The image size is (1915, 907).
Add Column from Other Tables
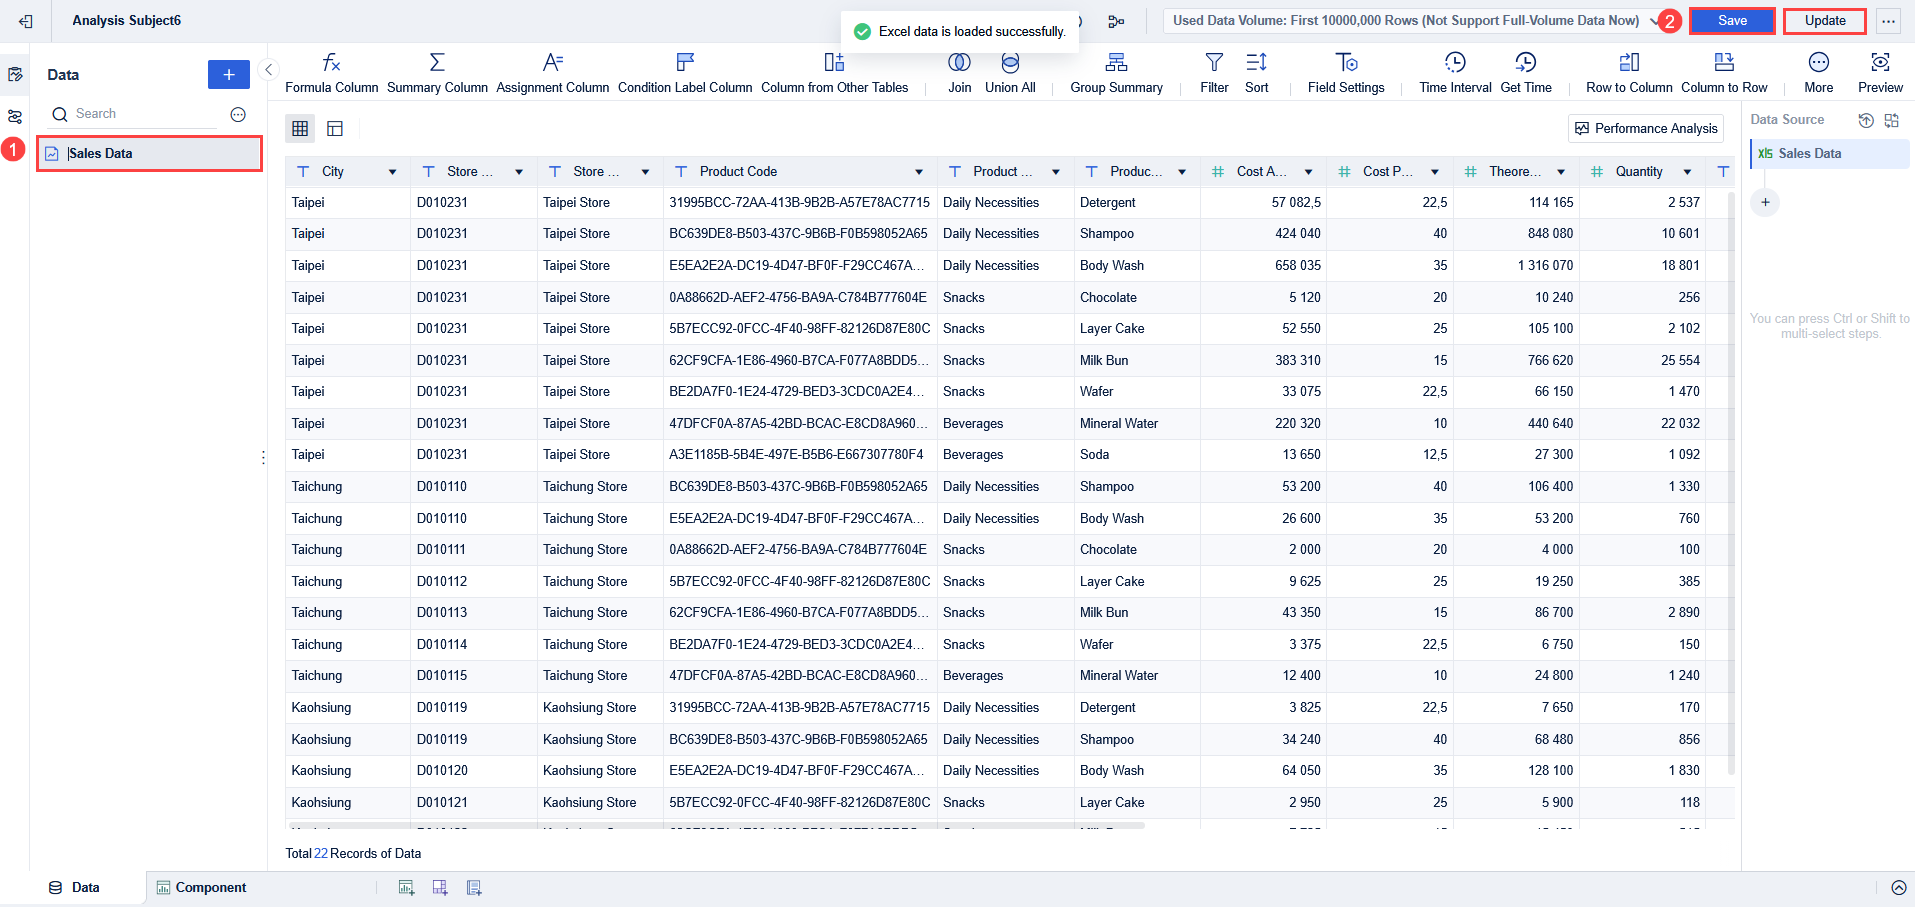tap(834, 74)
